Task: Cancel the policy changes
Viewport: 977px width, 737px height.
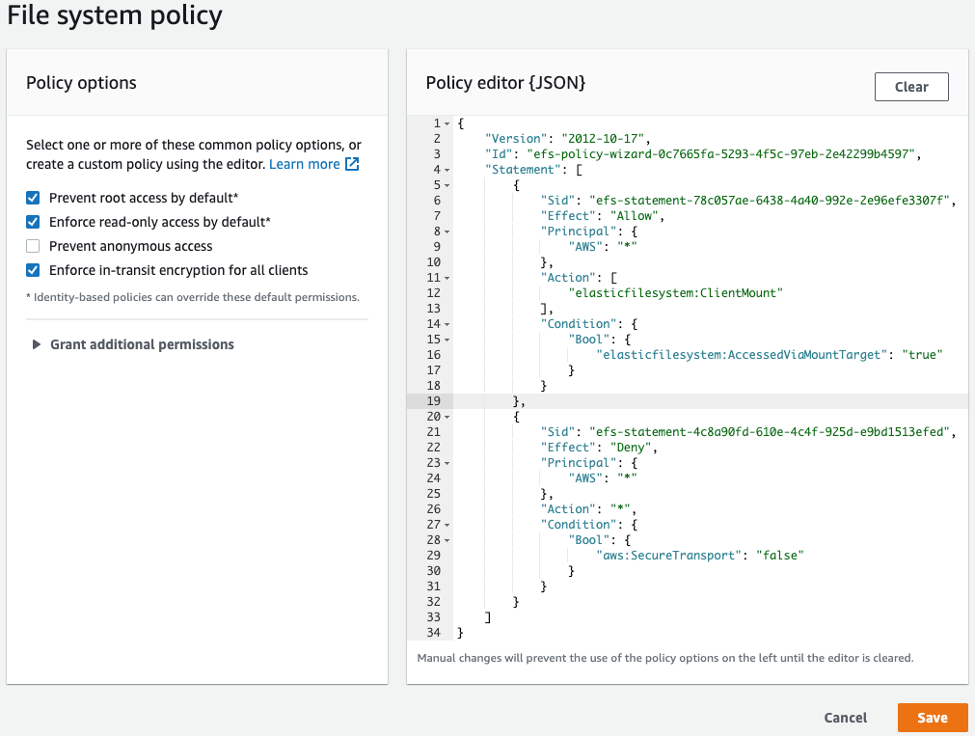Action: [x=845, y=718]
